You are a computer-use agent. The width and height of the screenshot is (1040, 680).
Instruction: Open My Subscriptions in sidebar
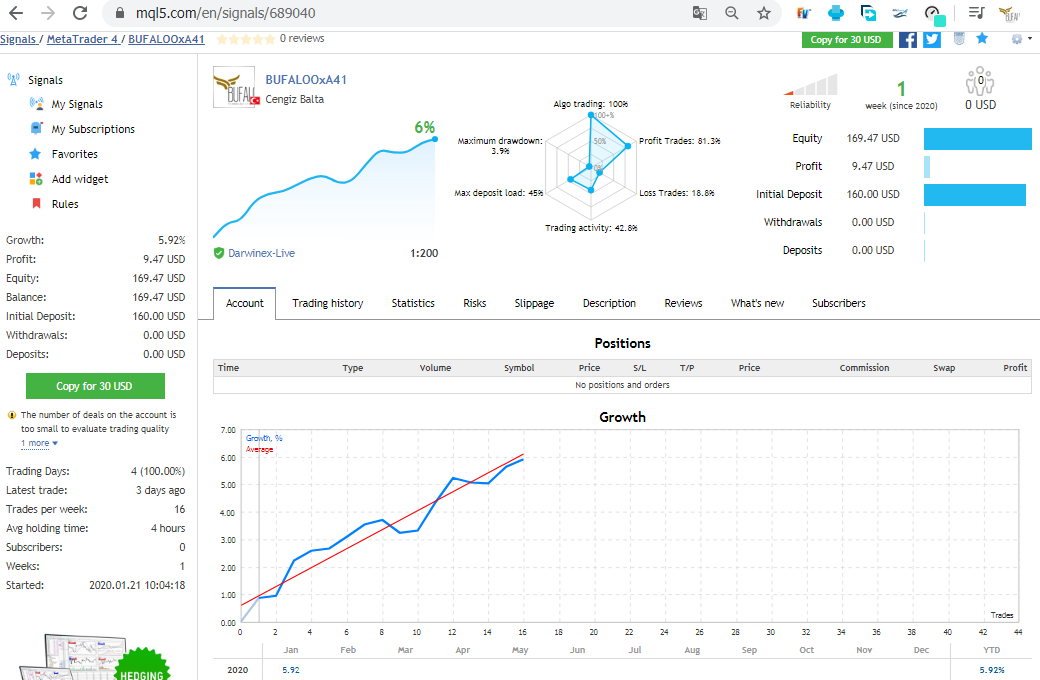click(93, 129)
